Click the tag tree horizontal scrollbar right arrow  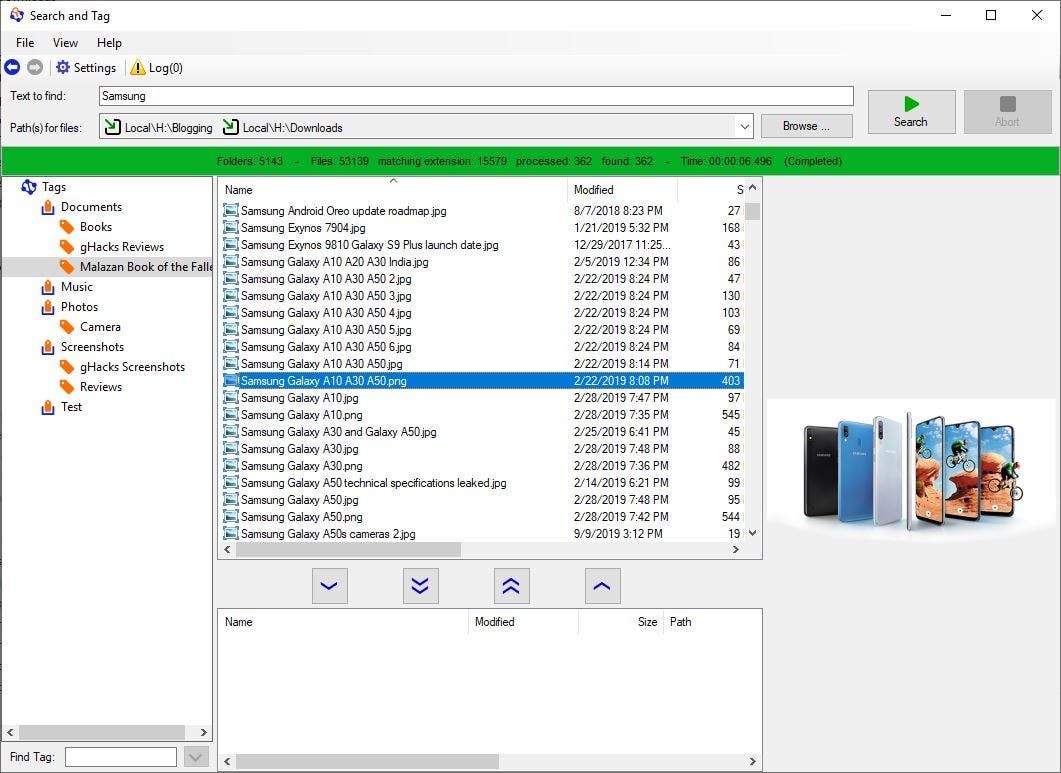click(204, 732)
